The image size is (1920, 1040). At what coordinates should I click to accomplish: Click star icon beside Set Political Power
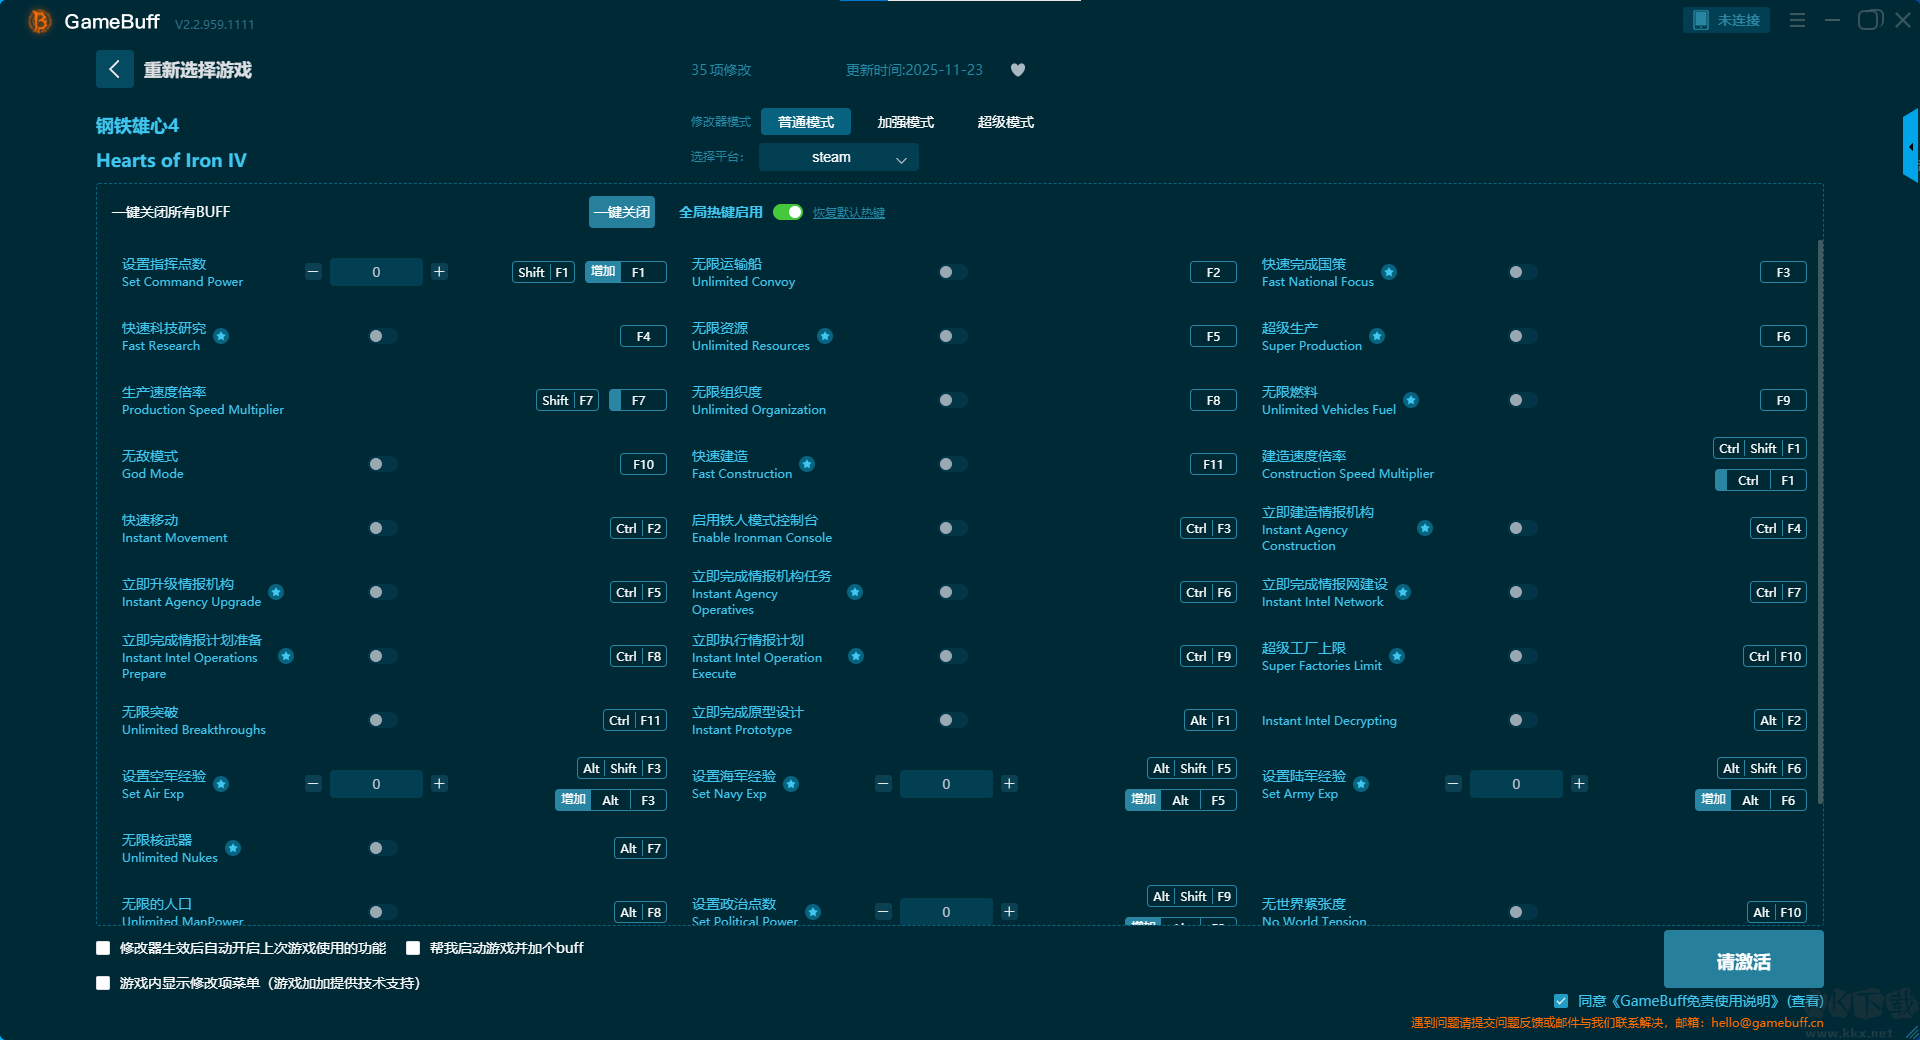coord(813,912)
